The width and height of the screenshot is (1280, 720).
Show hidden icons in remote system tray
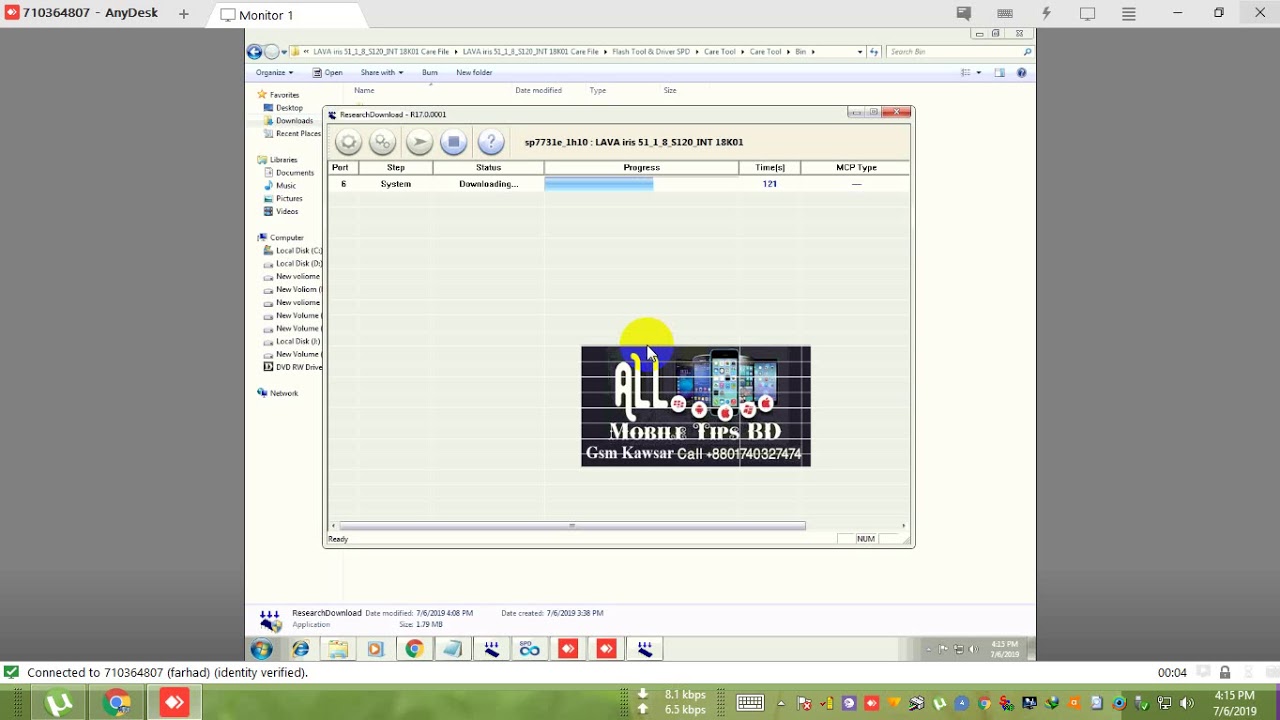[x=929, y=649]
